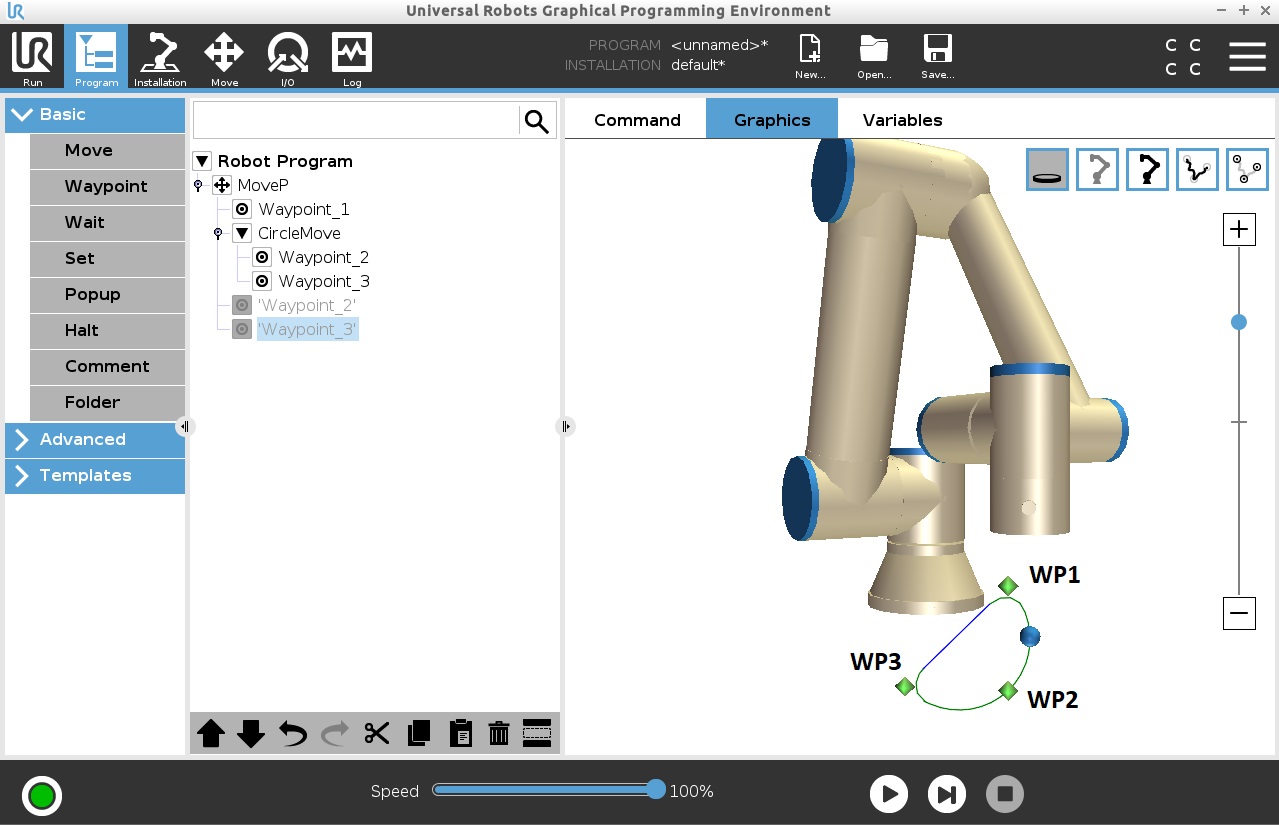
Task: Move node up with up arrow
Action: coord(211,733)
